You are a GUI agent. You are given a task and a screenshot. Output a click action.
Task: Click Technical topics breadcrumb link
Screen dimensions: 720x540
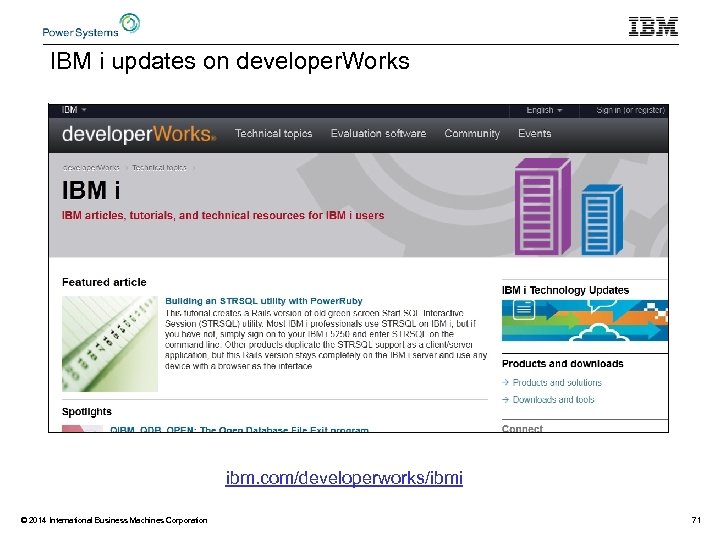coord(159,168)
